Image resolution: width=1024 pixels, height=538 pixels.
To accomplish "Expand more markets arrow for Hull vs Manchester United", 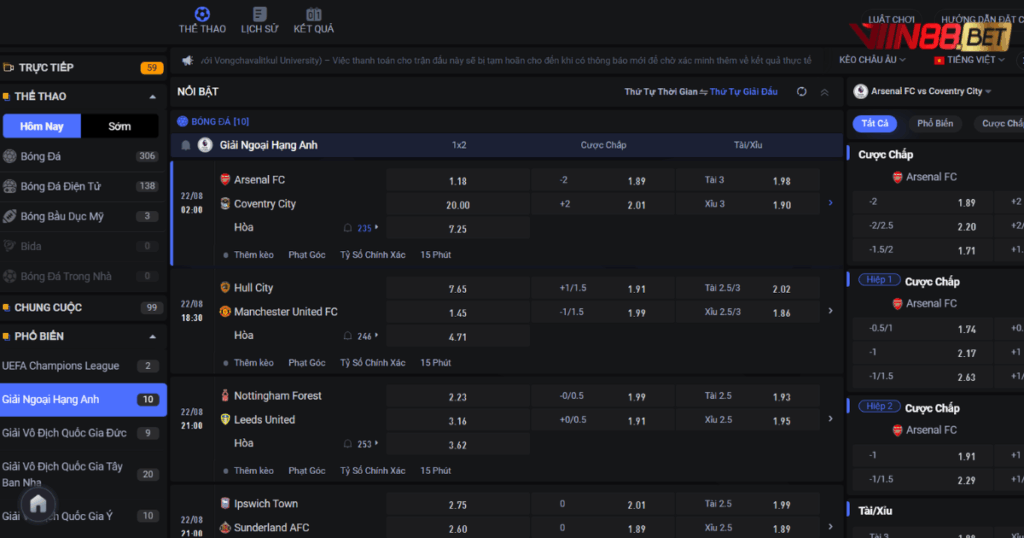I will coord(831,311).
